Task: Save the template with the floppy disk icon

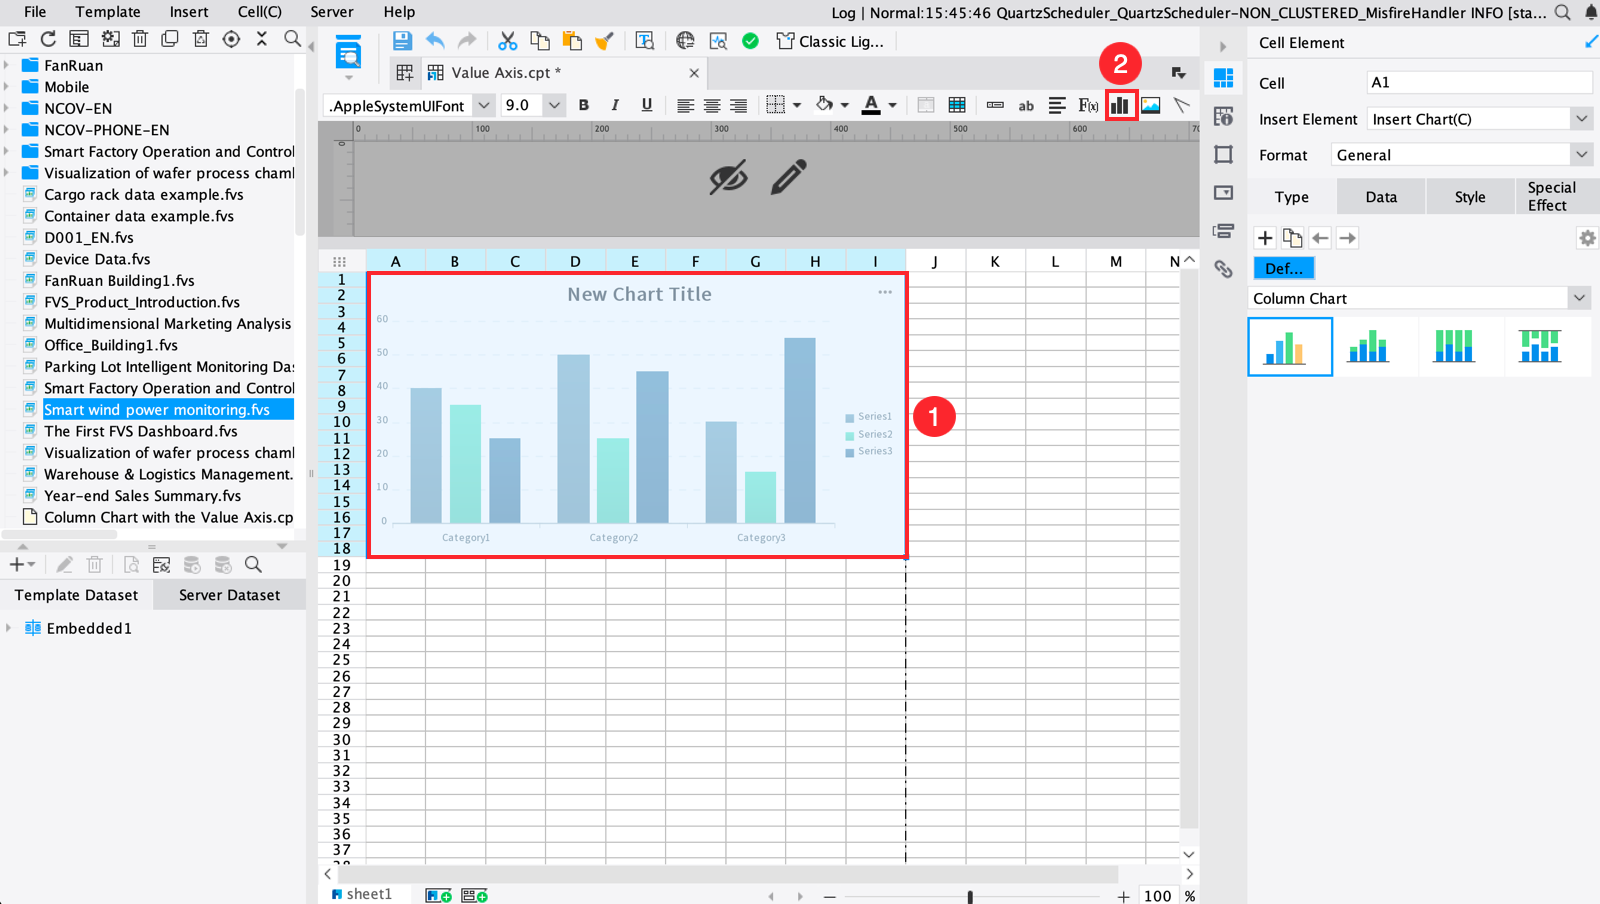Action: click(x=402, y=41)
